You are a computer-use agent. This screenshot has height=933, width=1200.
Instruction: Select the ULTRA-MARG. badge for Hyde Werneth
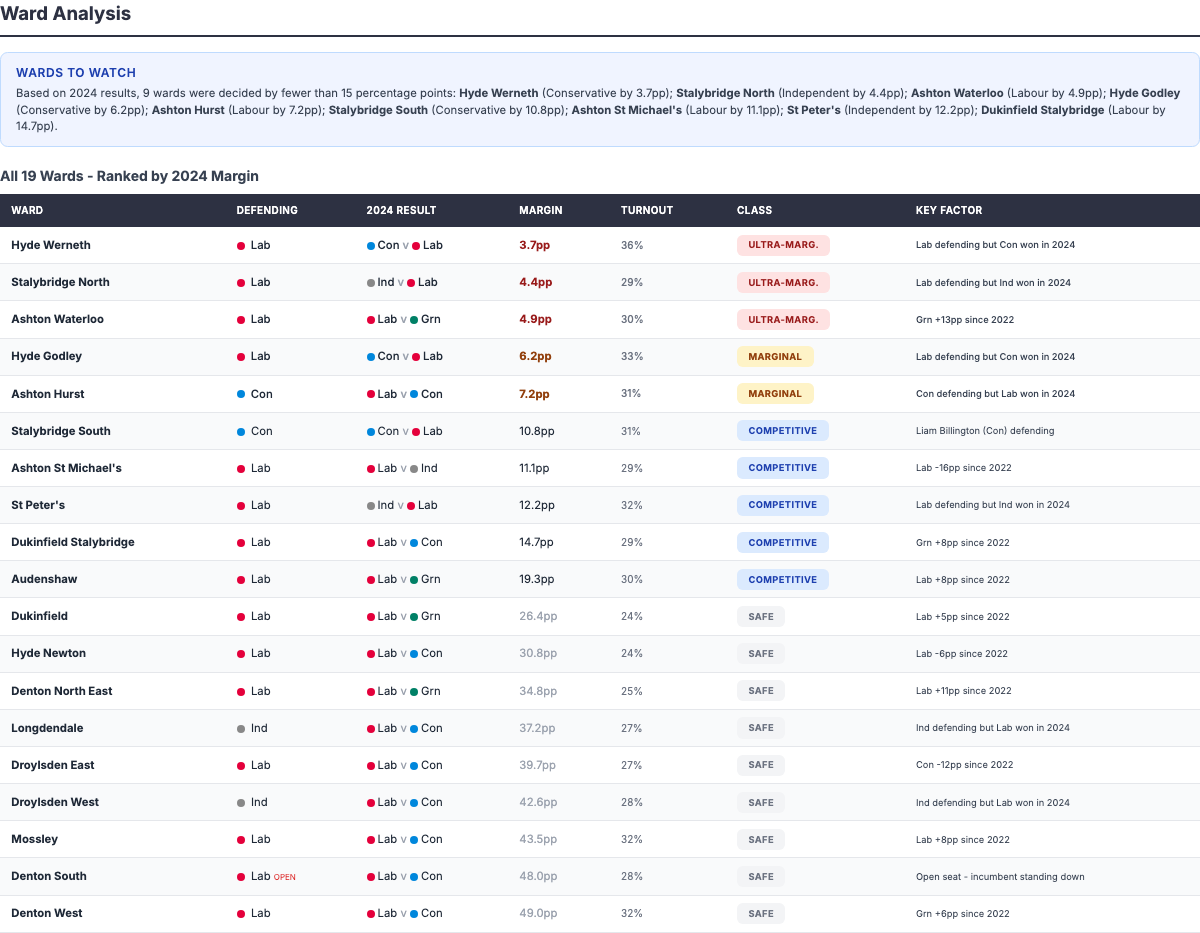coord(783,245)
